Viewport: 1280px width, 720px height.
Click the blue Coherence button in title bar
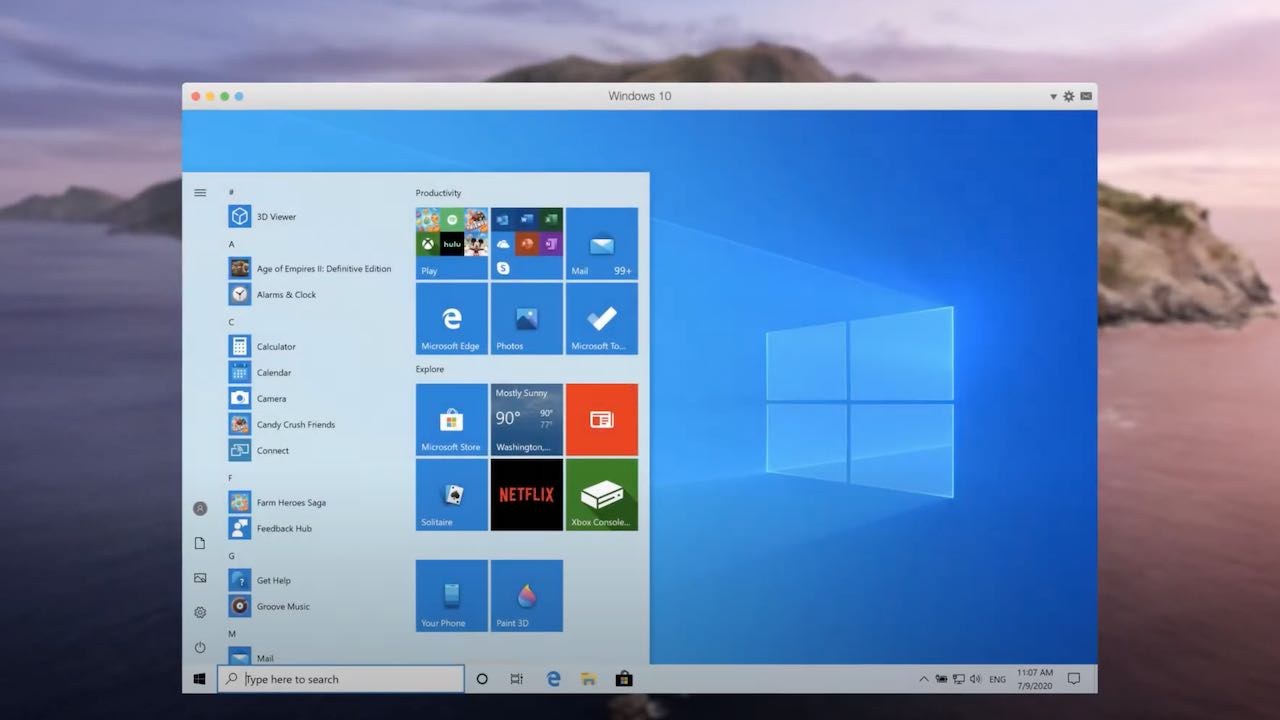coord(239,96)
